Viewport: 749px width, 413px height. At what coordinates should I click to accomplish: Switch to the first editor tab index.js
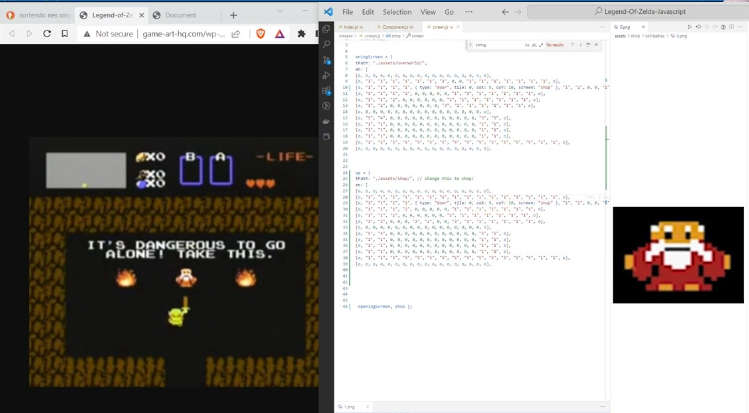click(x=353, y=27)
